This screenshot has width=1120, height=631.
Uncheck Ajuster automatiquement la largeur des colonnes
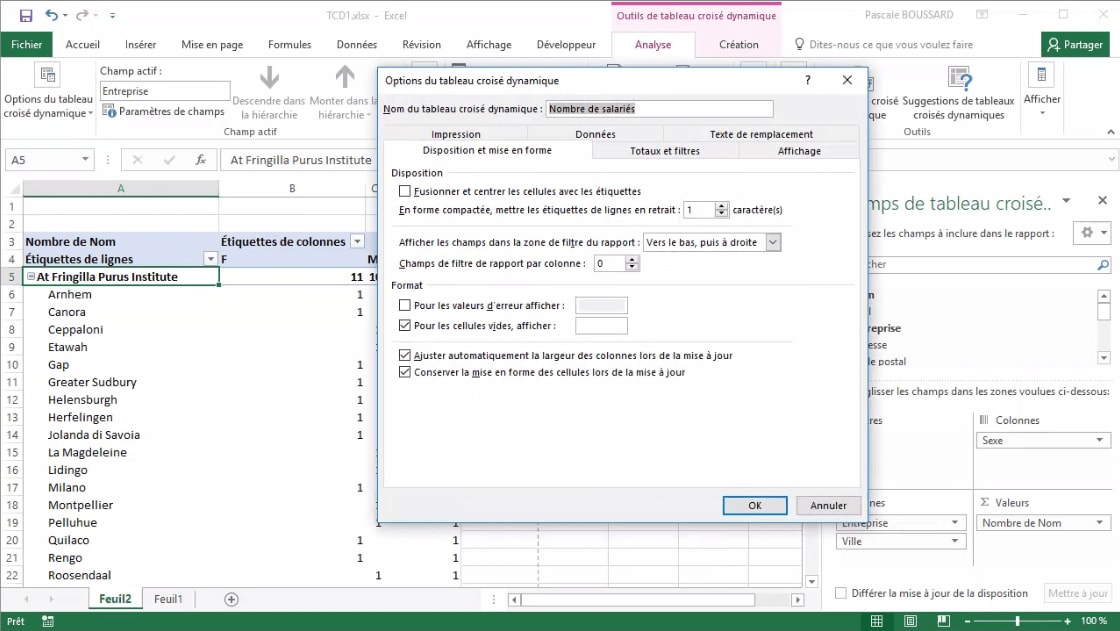[x=405, y=355]
